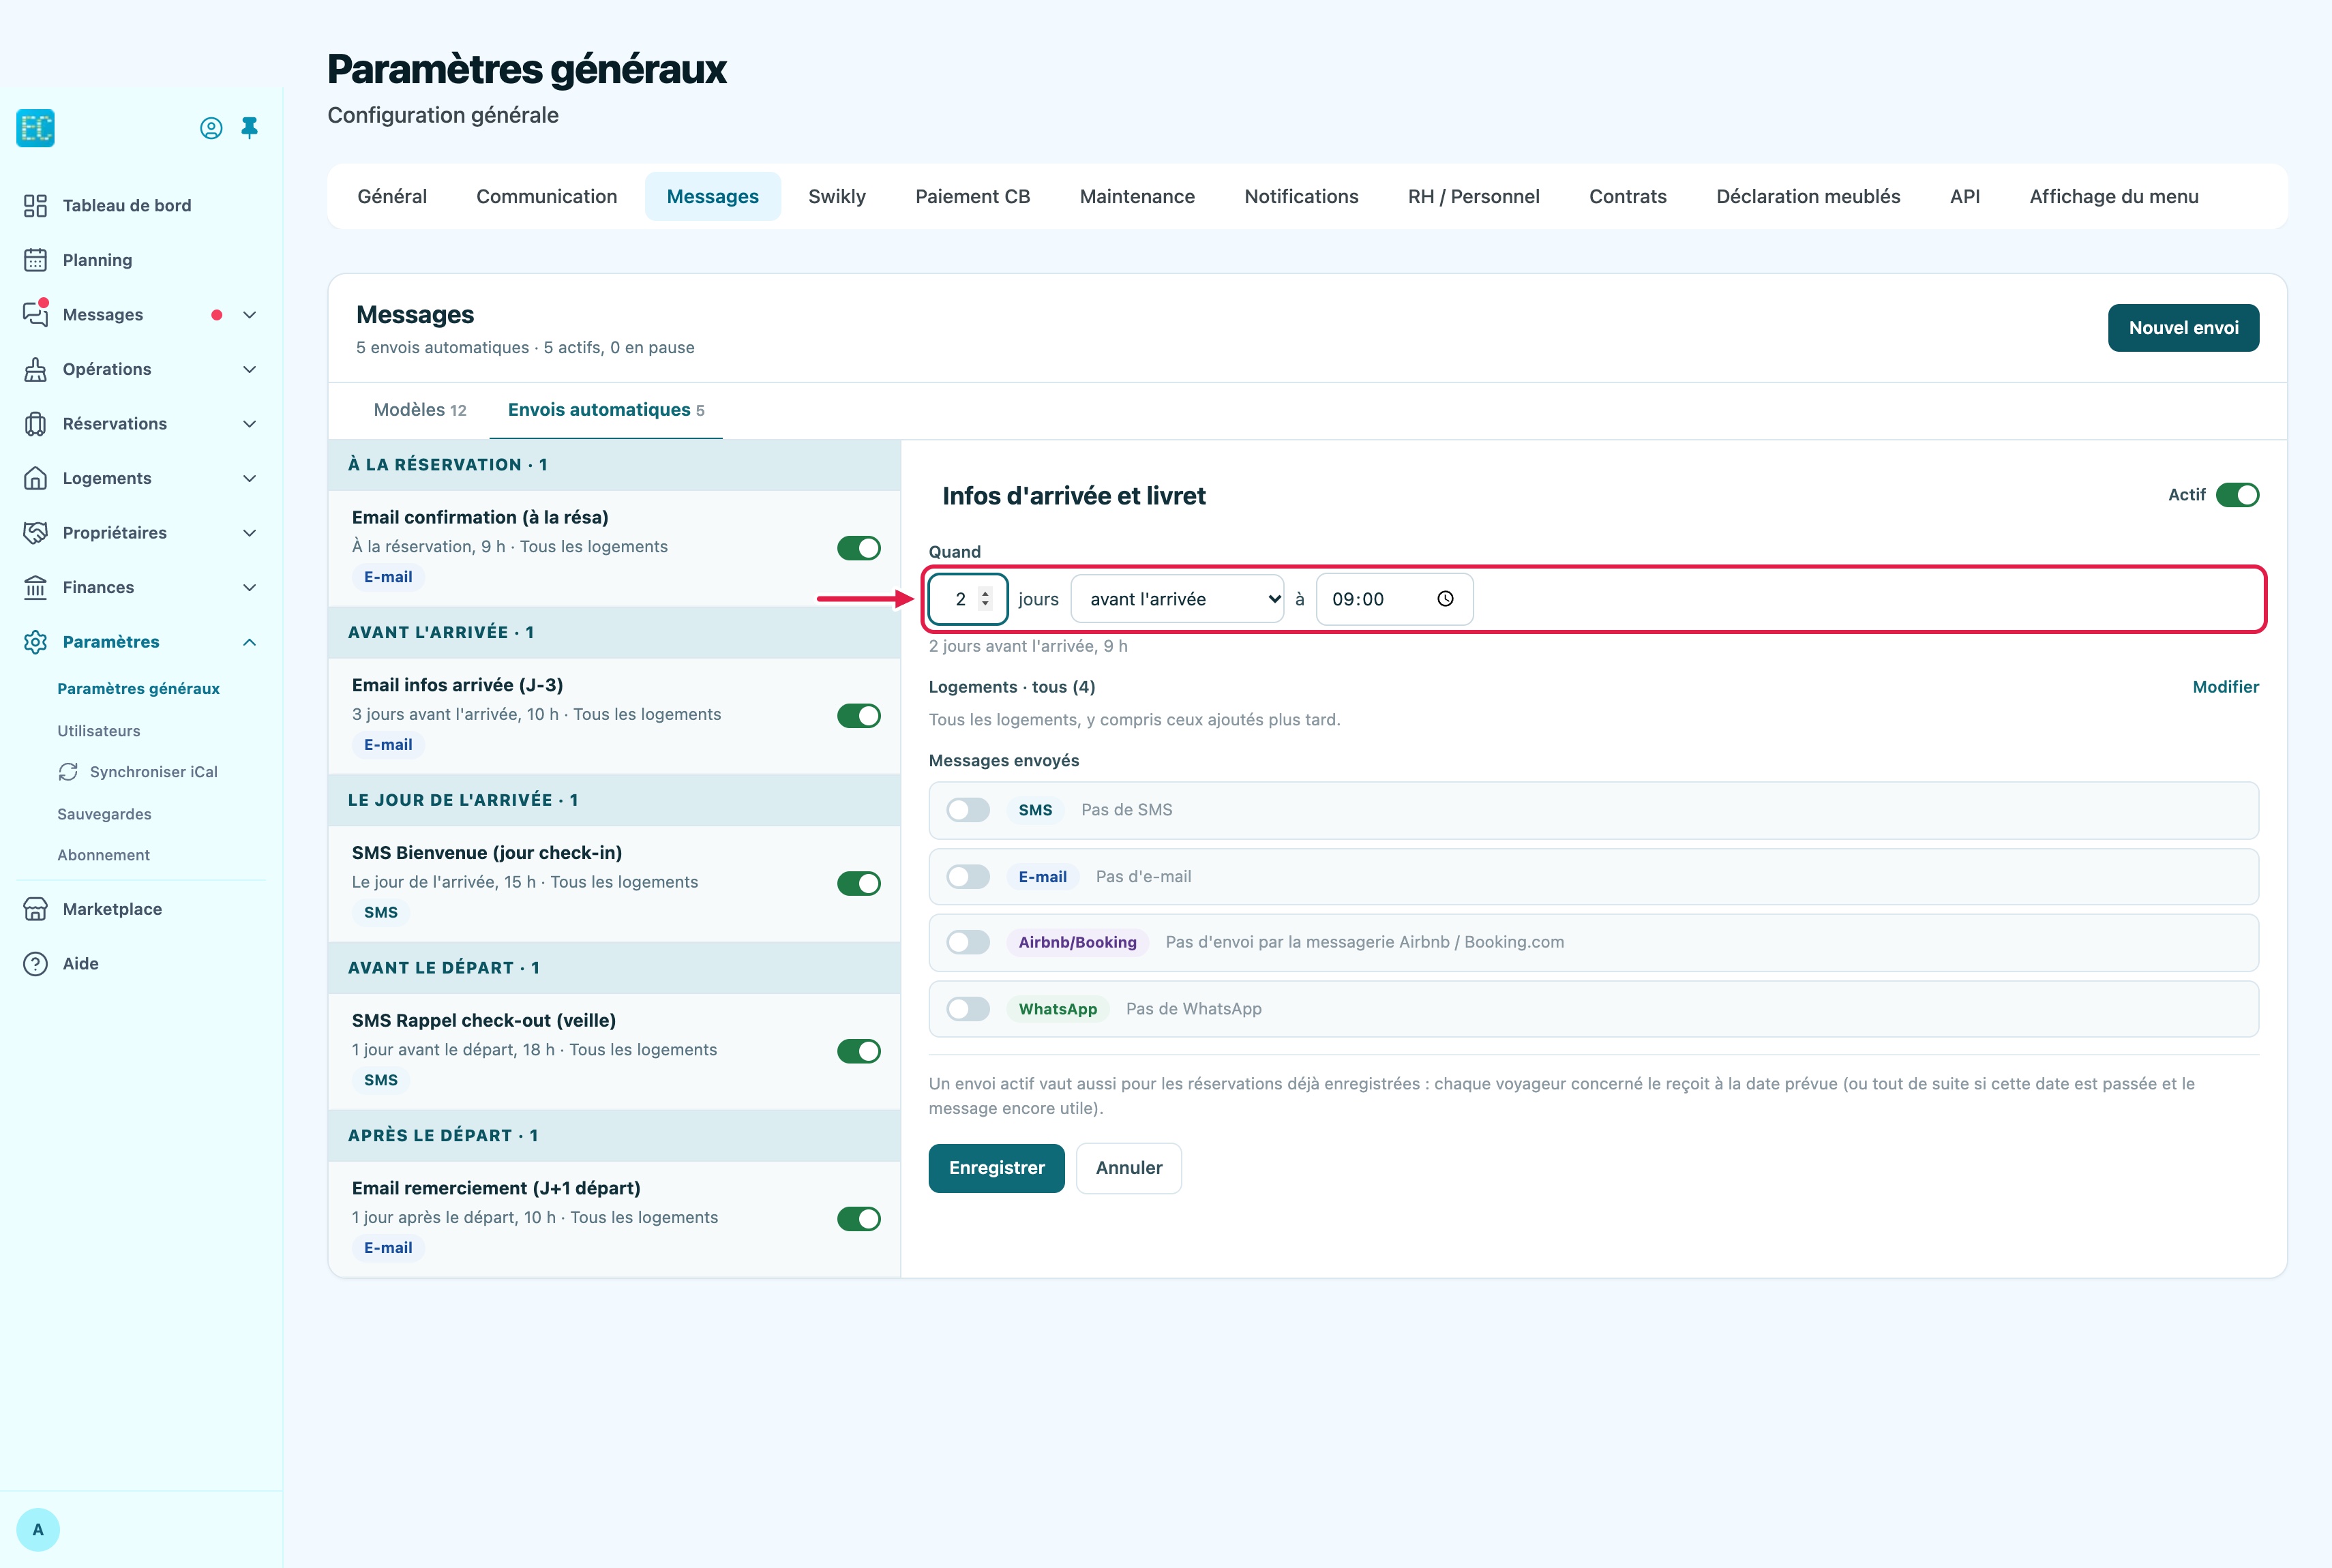Click the red notification dot on Messages
2332x1568 pixels.
217,315
